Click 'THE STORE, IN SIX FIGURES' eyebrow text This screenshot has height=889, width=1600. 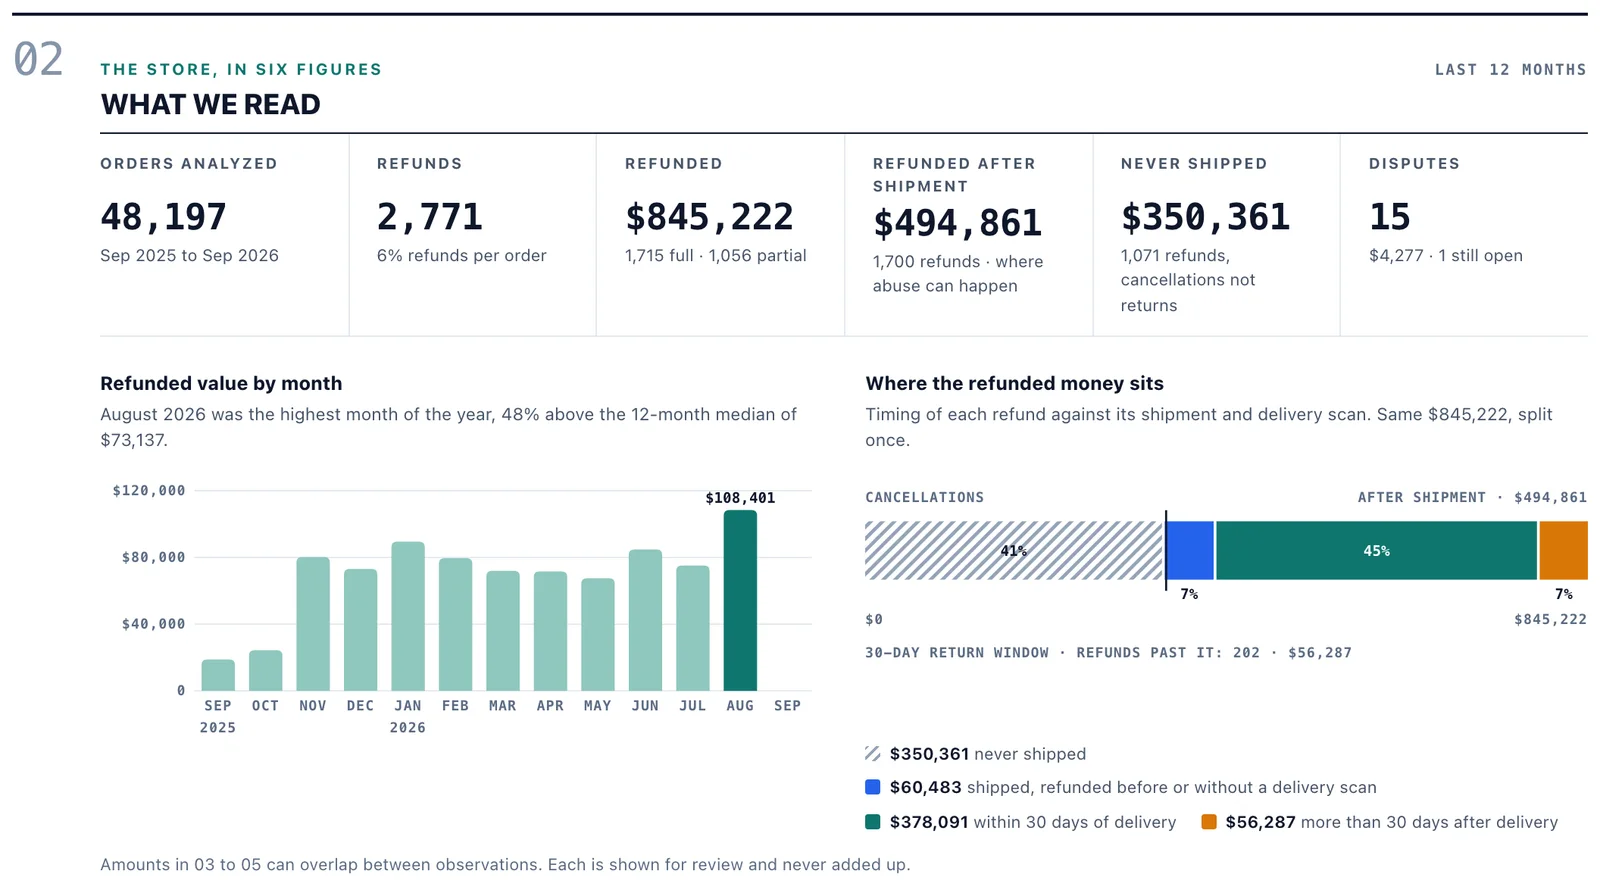pyautogui.click(x=241, y=69)
